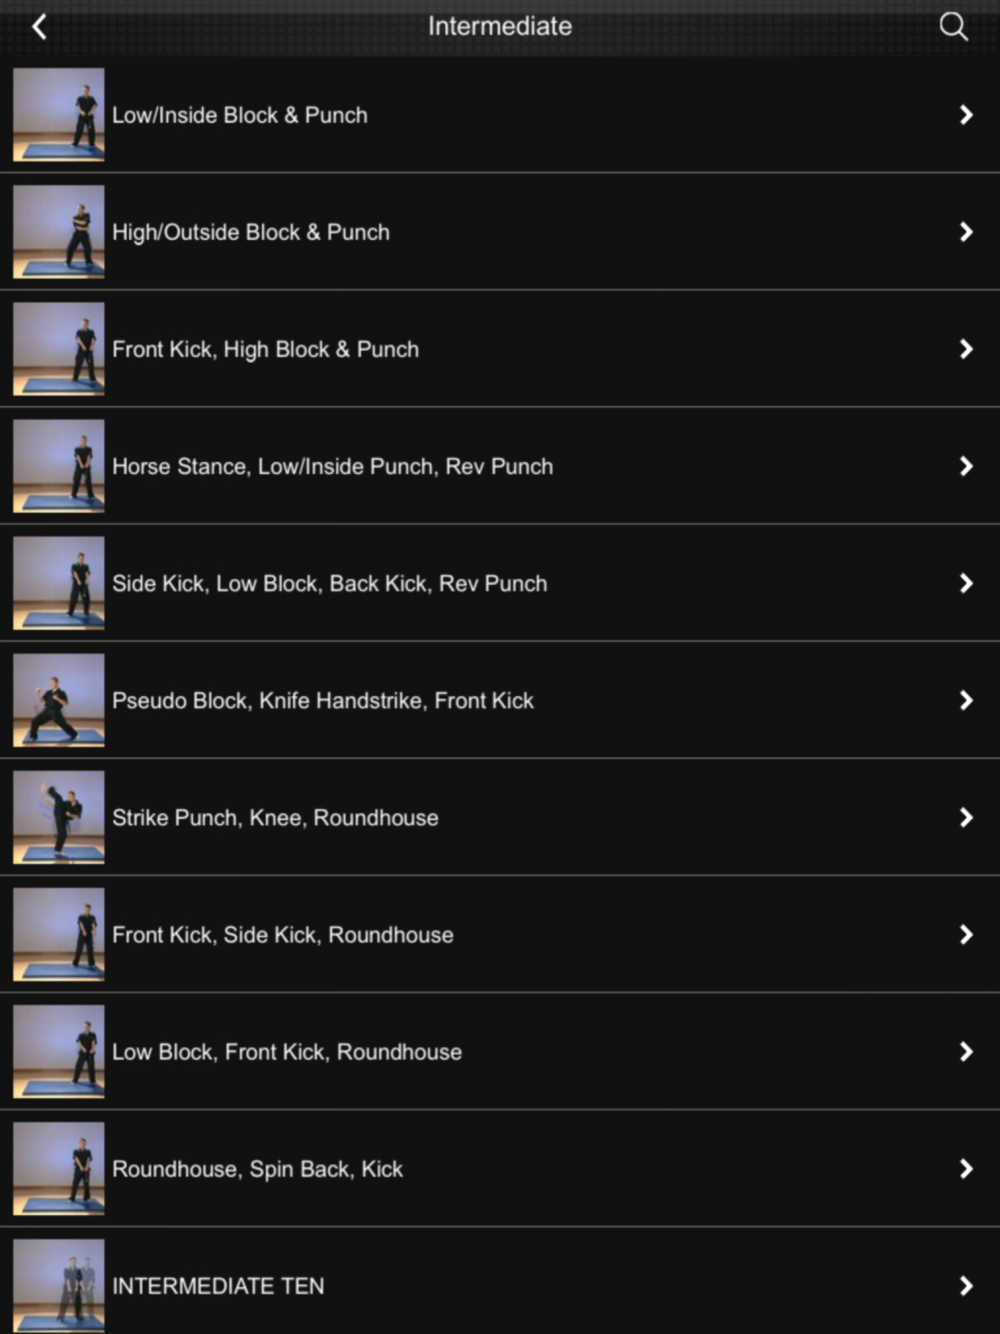Tap chevron for High/Outside Block & Punch
This screenshot has height=1334, width=1000.
[x=966, y=232]
